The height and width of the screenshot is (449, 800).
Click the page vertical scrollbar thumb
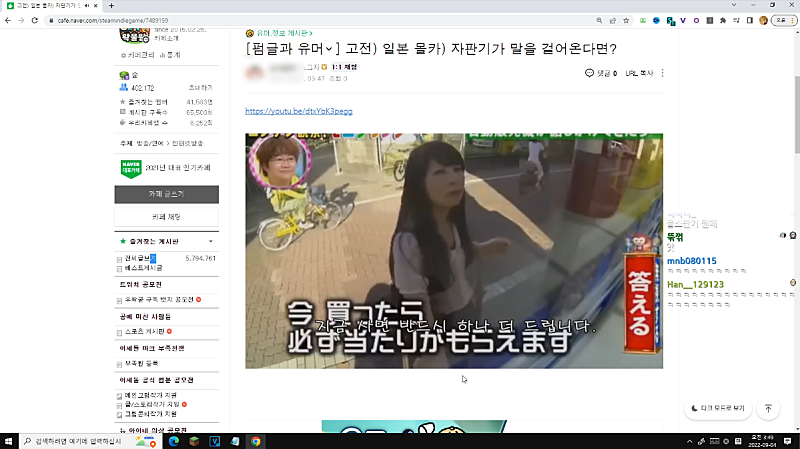797,114
